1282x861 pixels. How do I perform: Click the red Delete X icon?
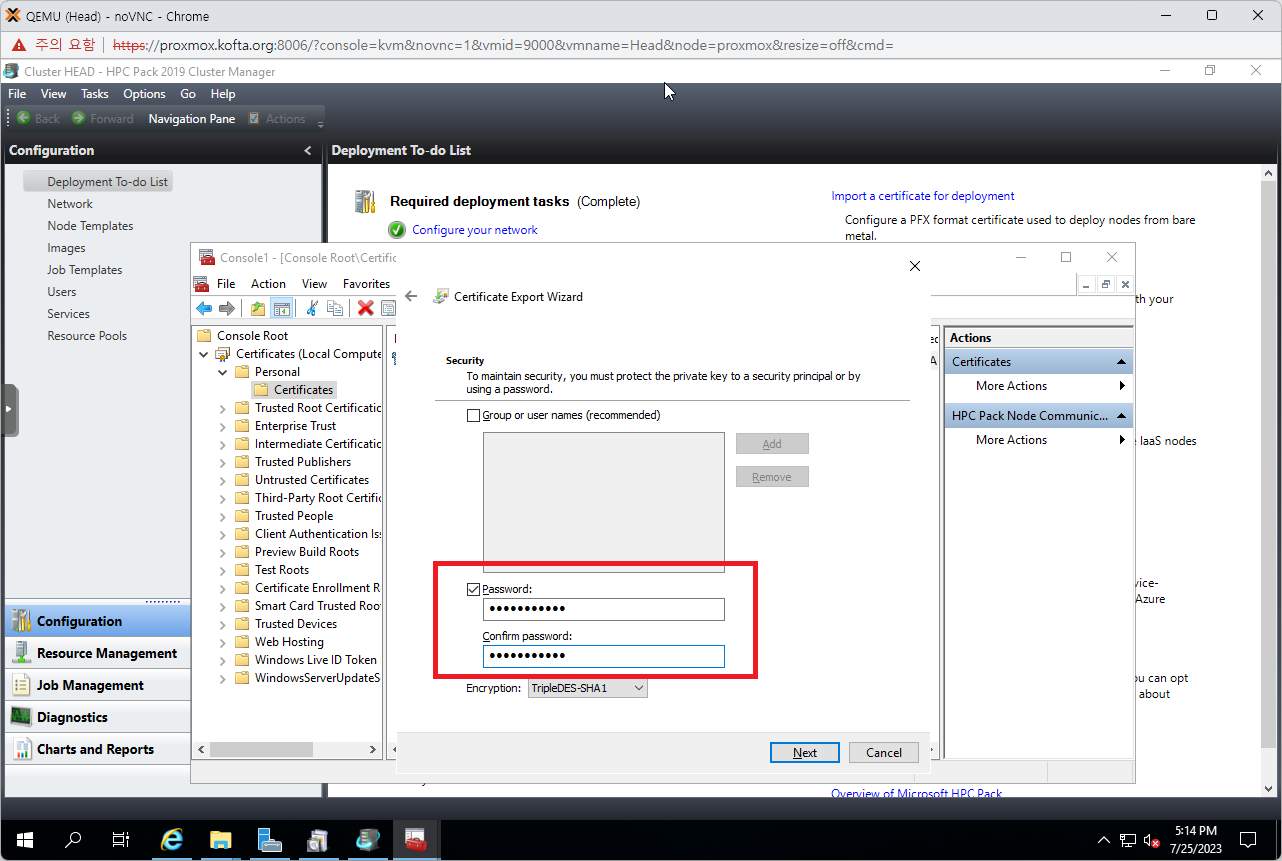[x=366, y=308]
